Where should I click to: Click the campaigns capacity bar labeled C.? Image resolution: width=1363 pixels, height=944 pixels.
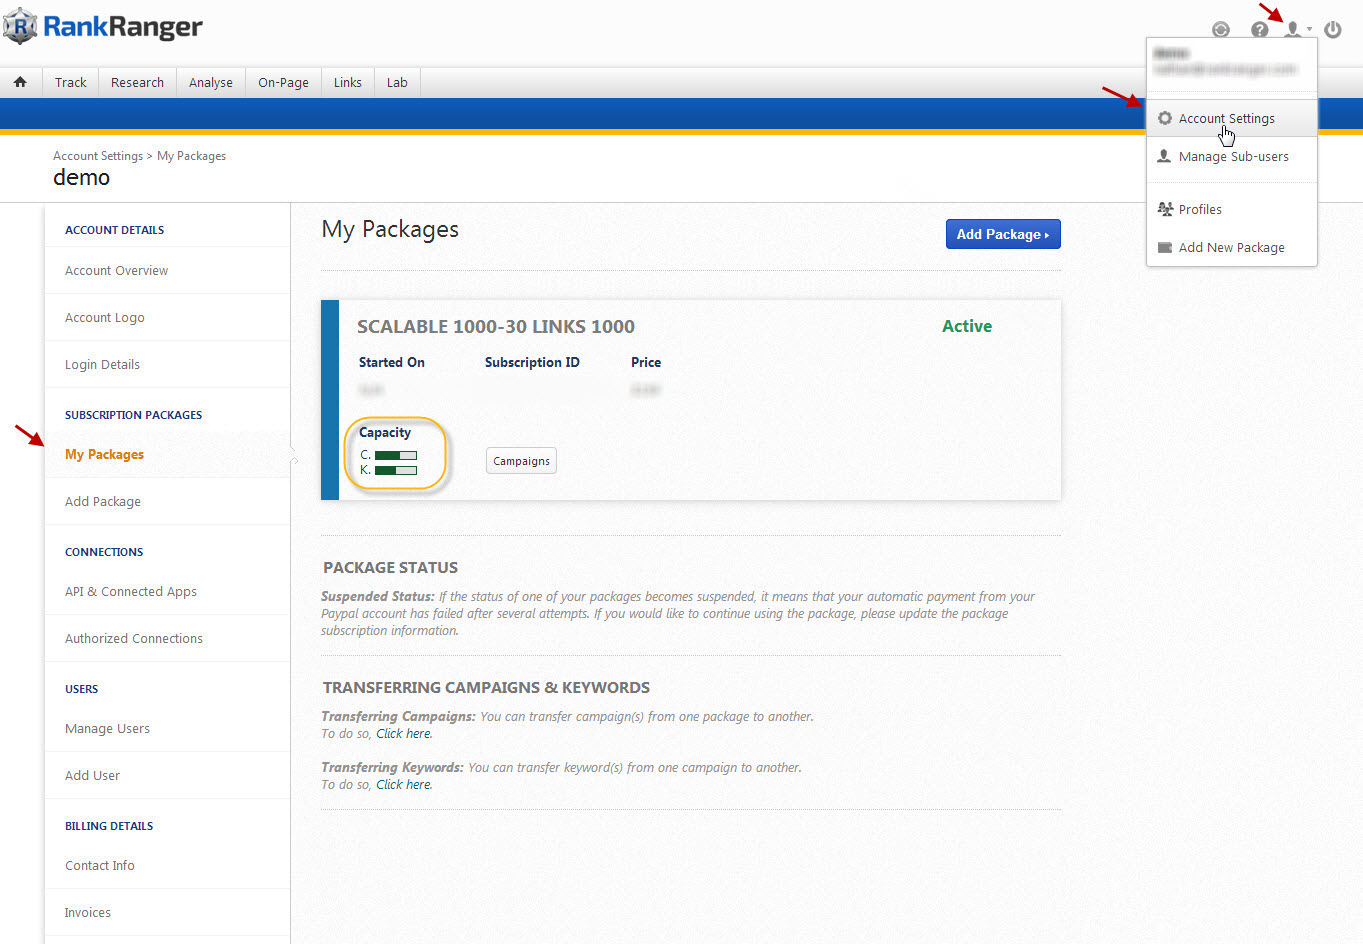click(x=395, y=455)
